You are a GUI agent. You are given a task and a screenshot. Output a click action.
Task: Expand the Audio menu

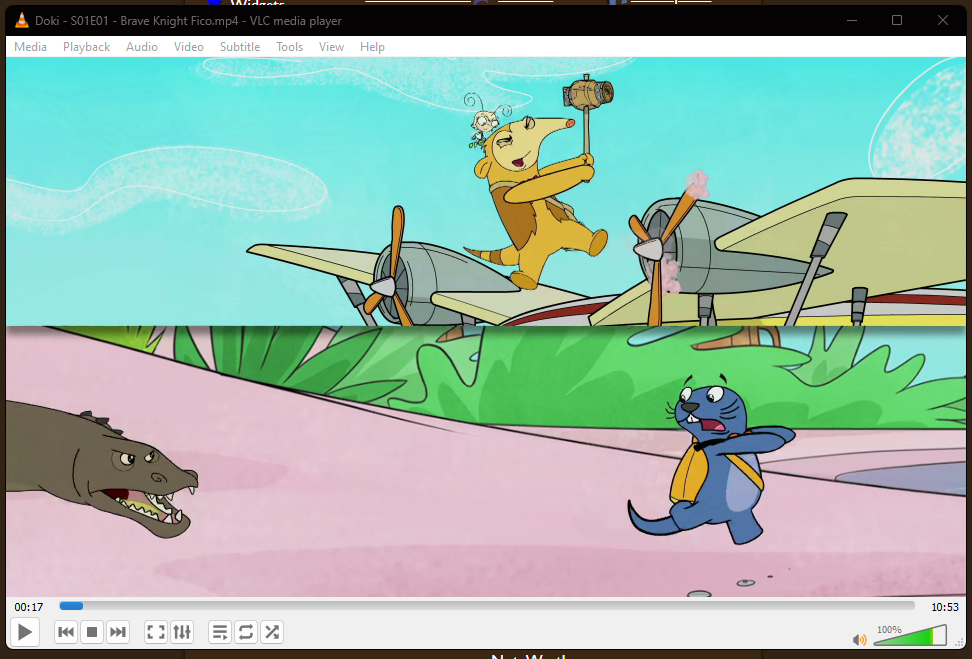point(142,47)
